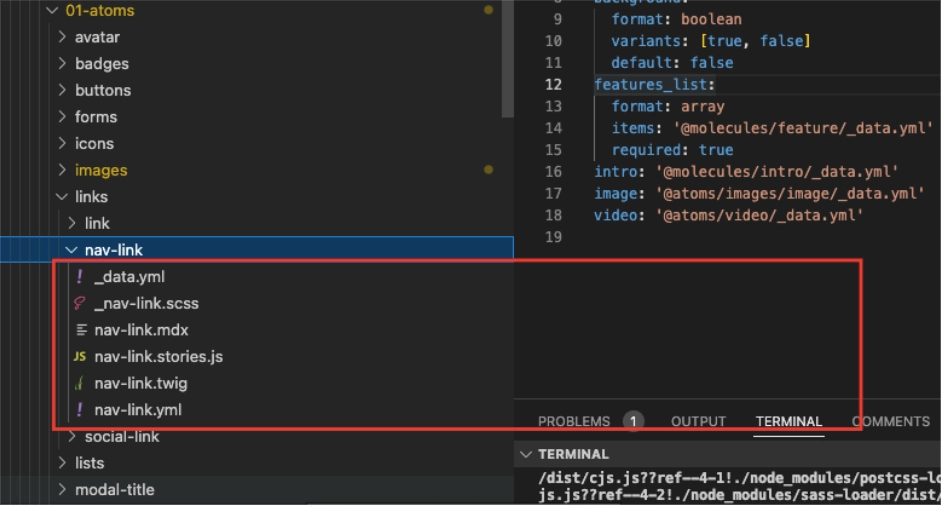Click the 'format: array' line
942x506 pixels.
click(x=668, y=106)
